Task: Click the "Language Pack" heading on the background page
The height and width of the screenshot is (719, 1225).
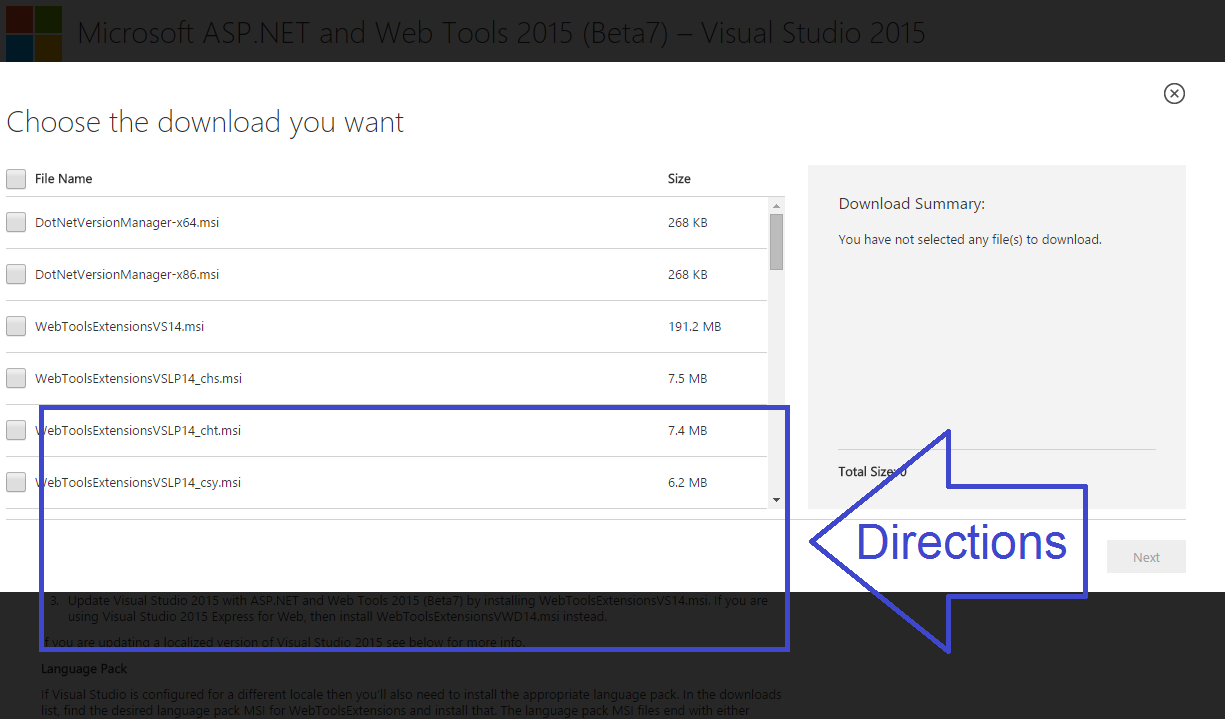Action: 84,668
